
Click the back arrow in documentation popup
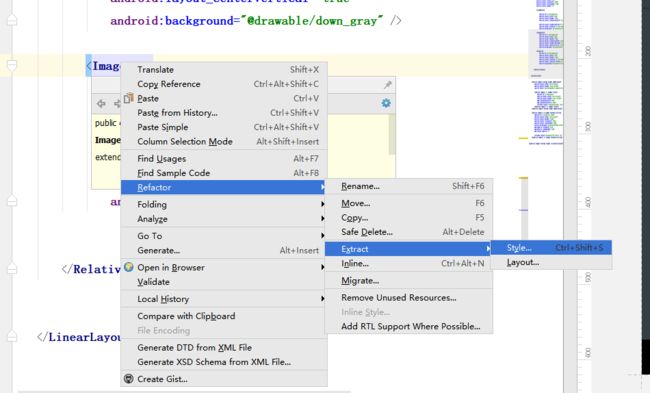pyautogui.click(x=101, y=103)
